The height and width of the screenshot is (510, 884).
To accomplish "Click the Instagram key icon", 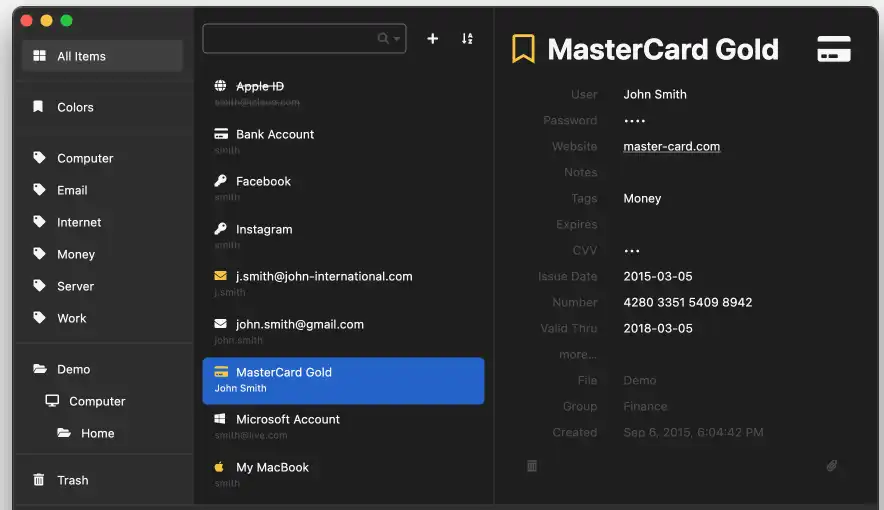I will point(220,229).
